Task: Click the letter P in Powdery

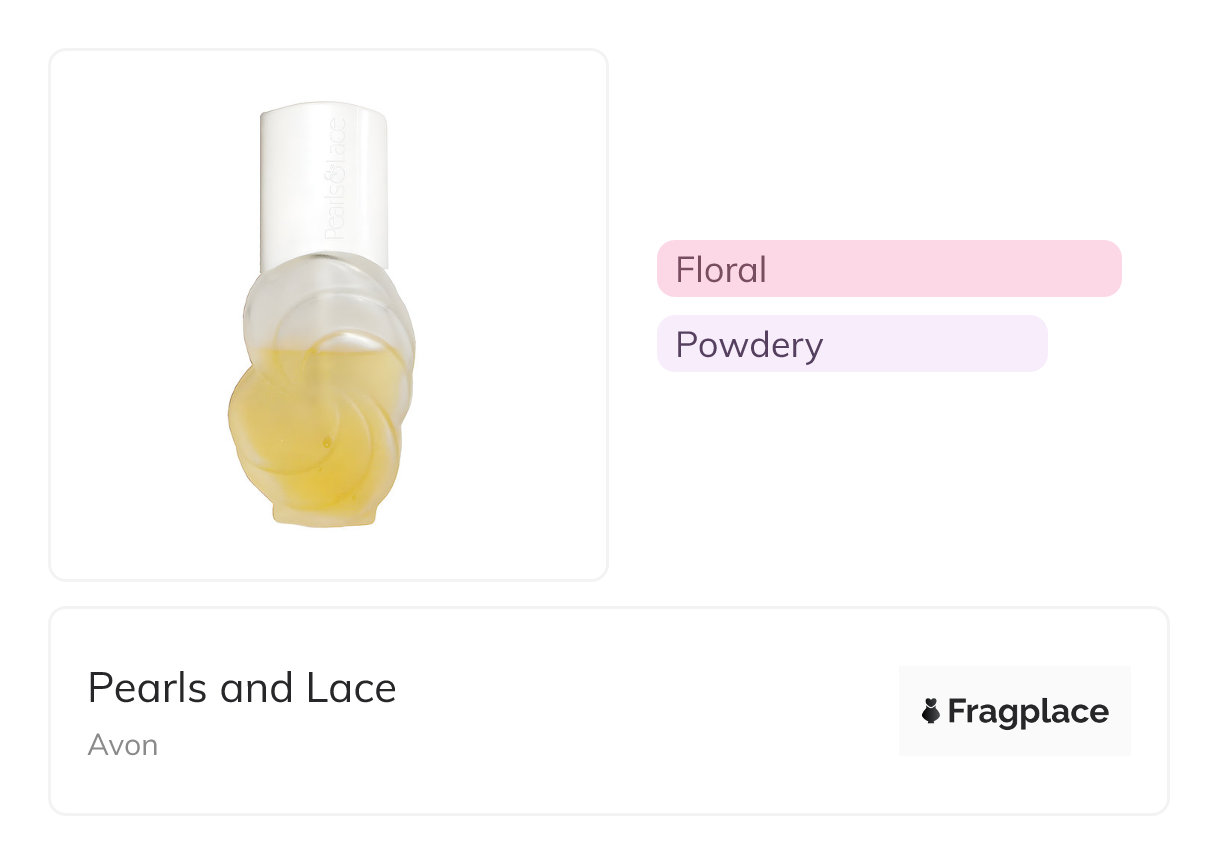Action: tap(686, 344)
